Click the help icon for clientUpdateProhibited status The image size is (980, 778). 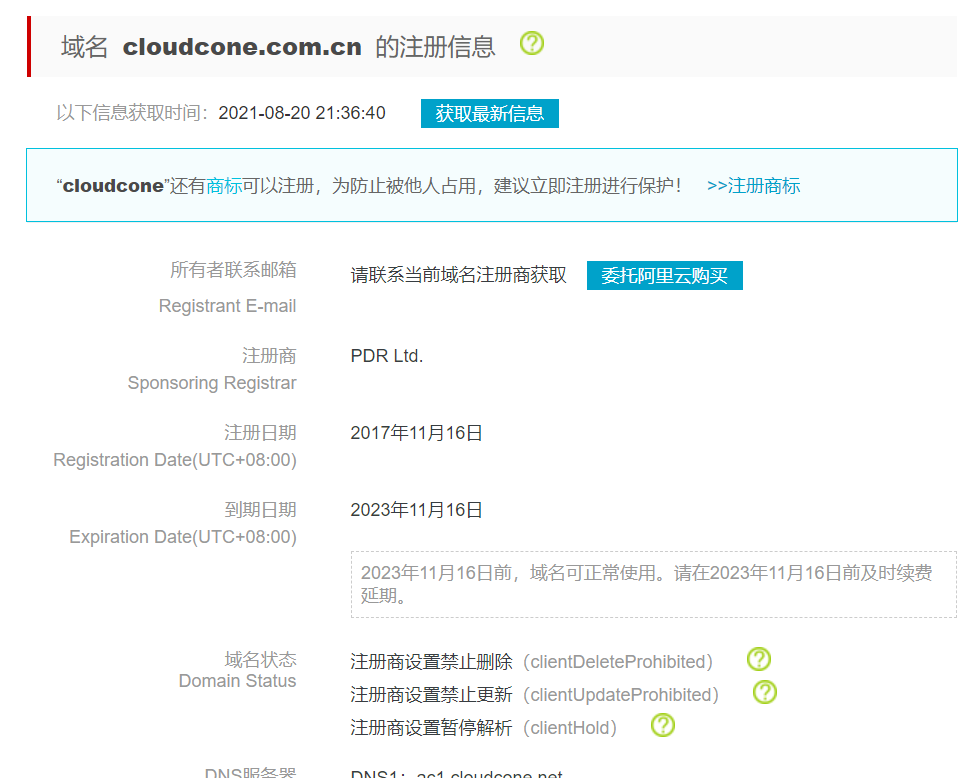tap(764, 692)
